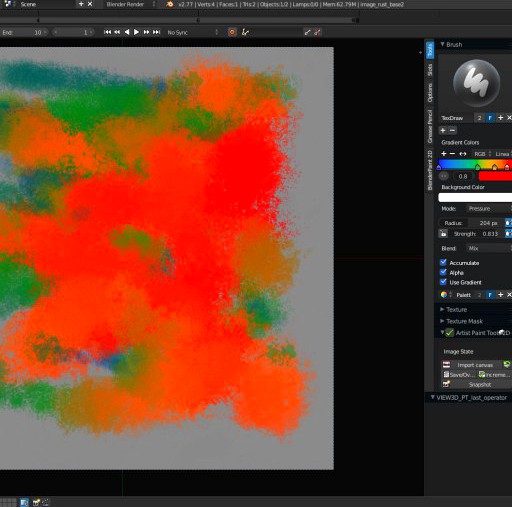The height and width of the screenshot is (507, 512).
Task: Toggle the Artist Paint Tool checkmark
Action: (x=450, y=333)
